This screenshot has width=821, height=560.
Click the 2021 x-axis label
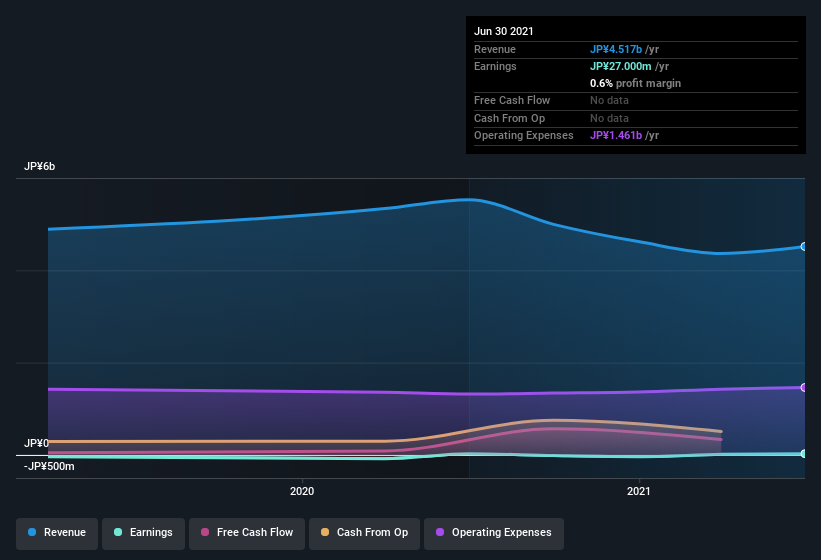tap(639, 491)
